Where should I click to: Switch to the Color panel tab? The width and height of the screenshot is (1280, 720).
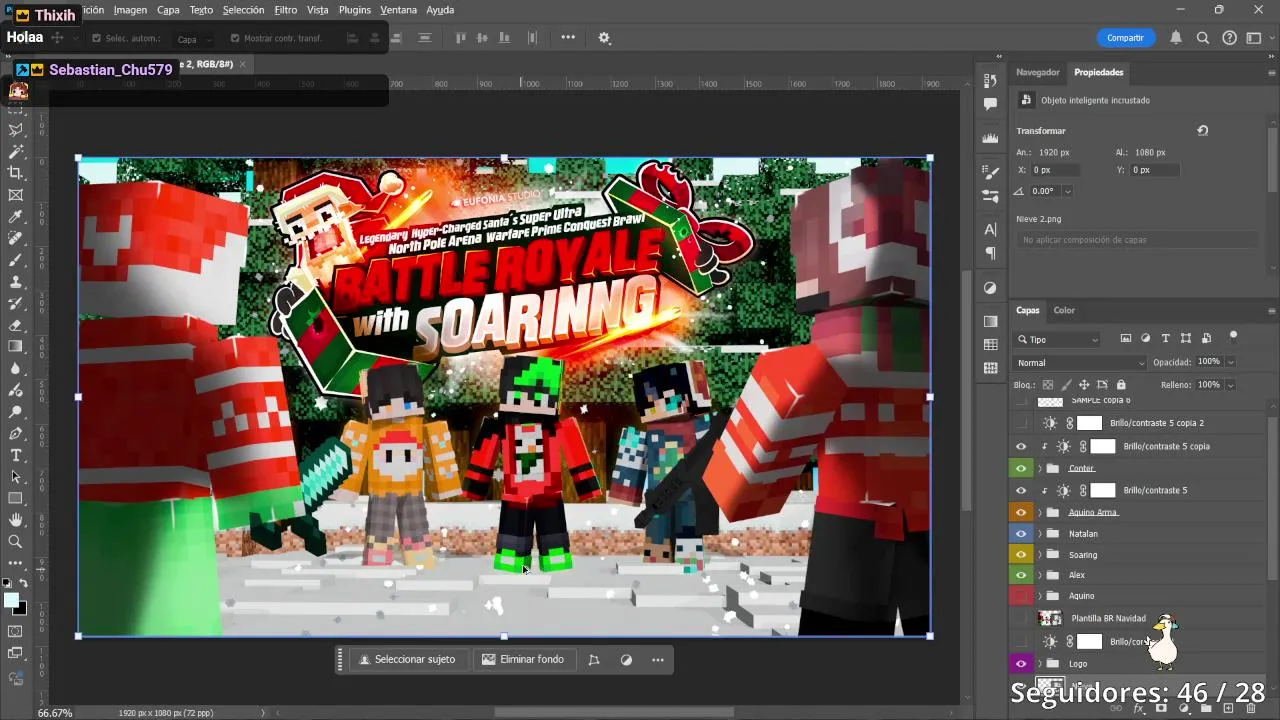(1064, 310)
